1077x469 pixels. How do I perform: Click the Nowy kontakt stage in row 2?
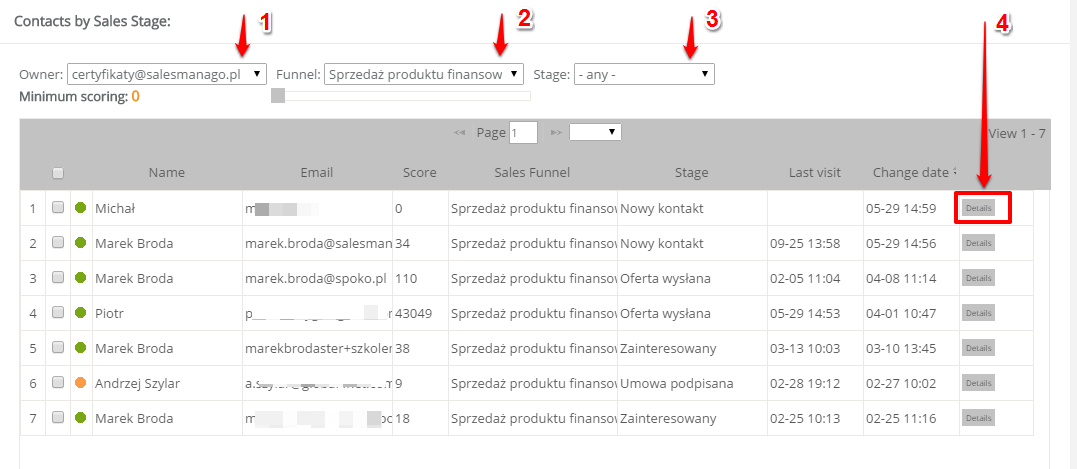(x=661, y=244)
